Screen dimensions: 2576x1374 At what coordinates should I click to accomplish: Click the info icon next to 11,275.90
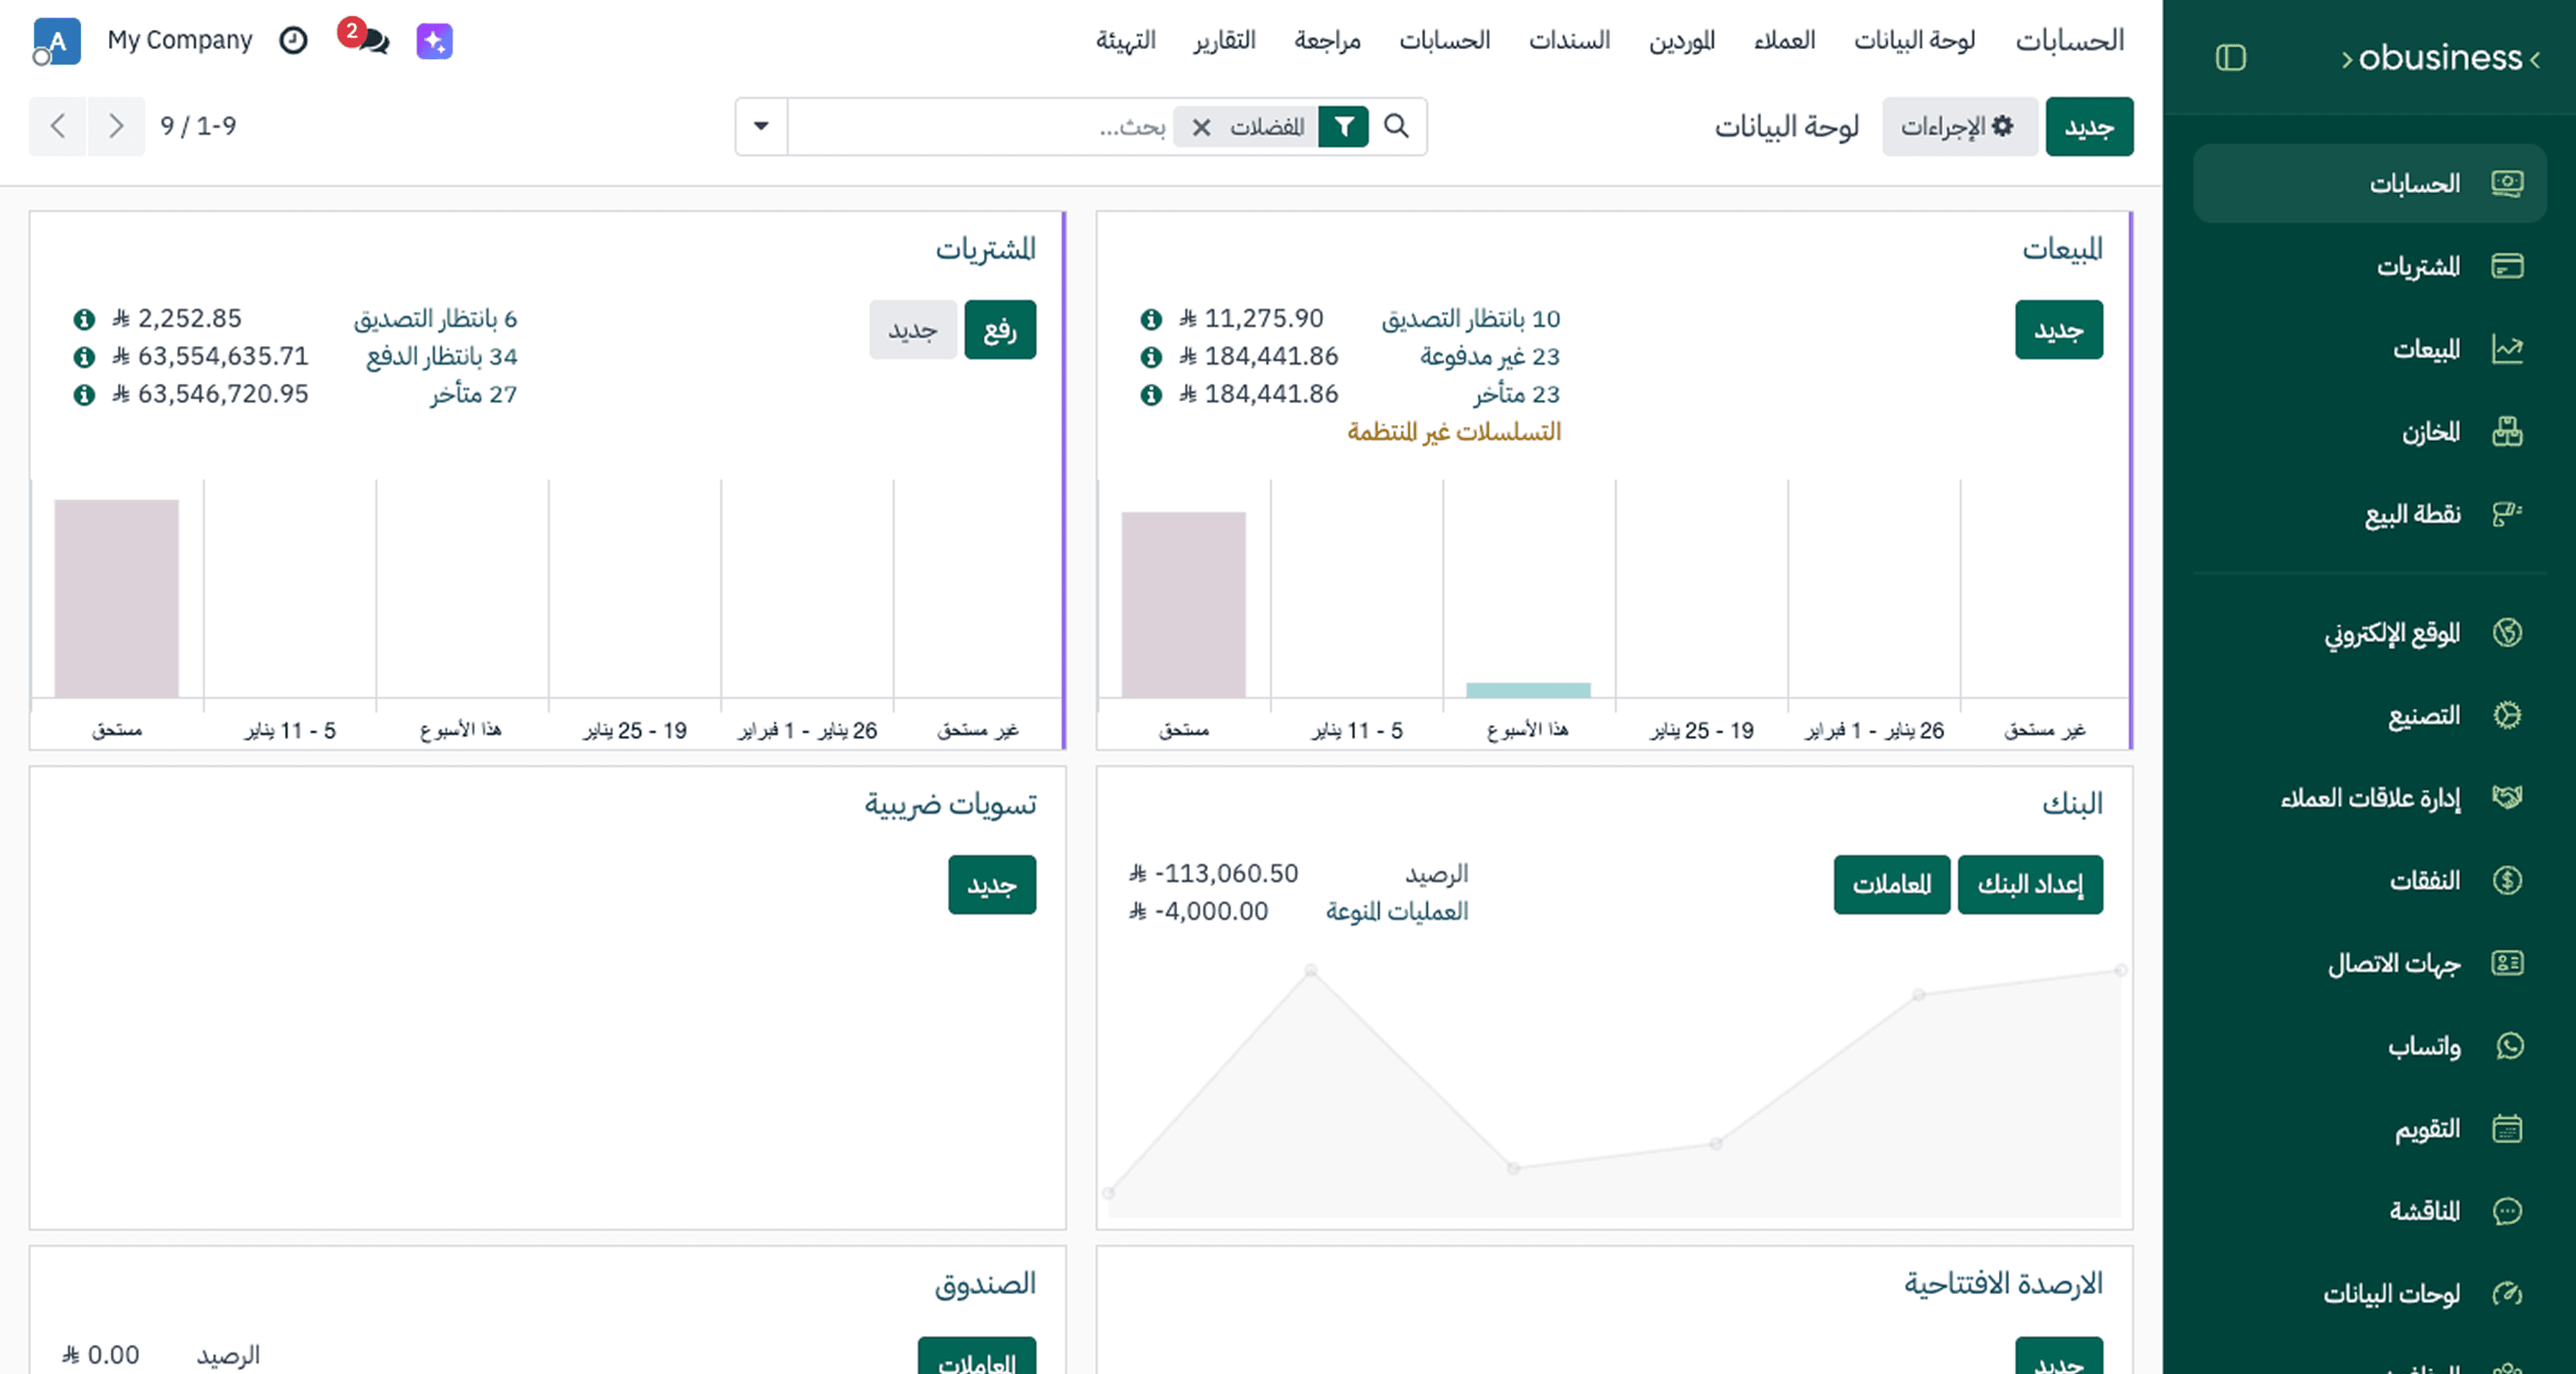click(x=1152, y=318)
